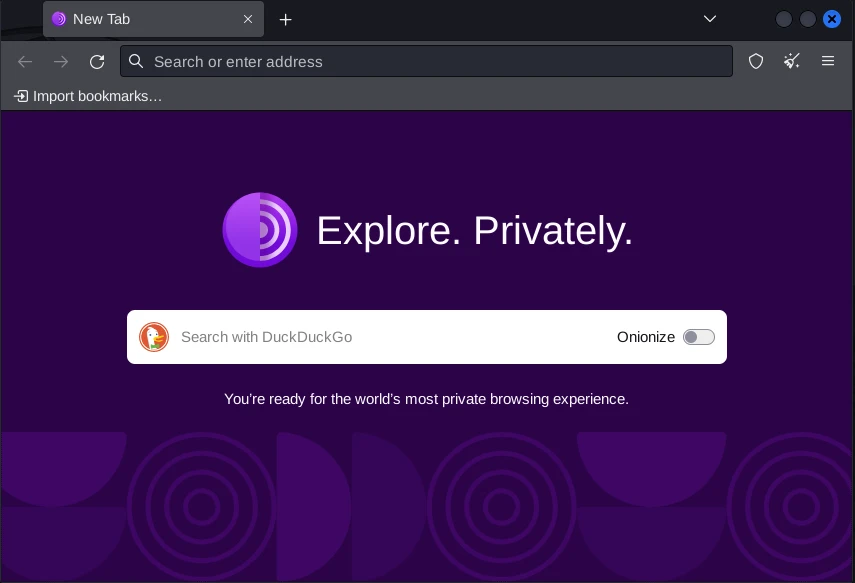Click the forward navigation arrow
Image resolution: width=855 pixels, height=583 pixels.
coord(61,61)
